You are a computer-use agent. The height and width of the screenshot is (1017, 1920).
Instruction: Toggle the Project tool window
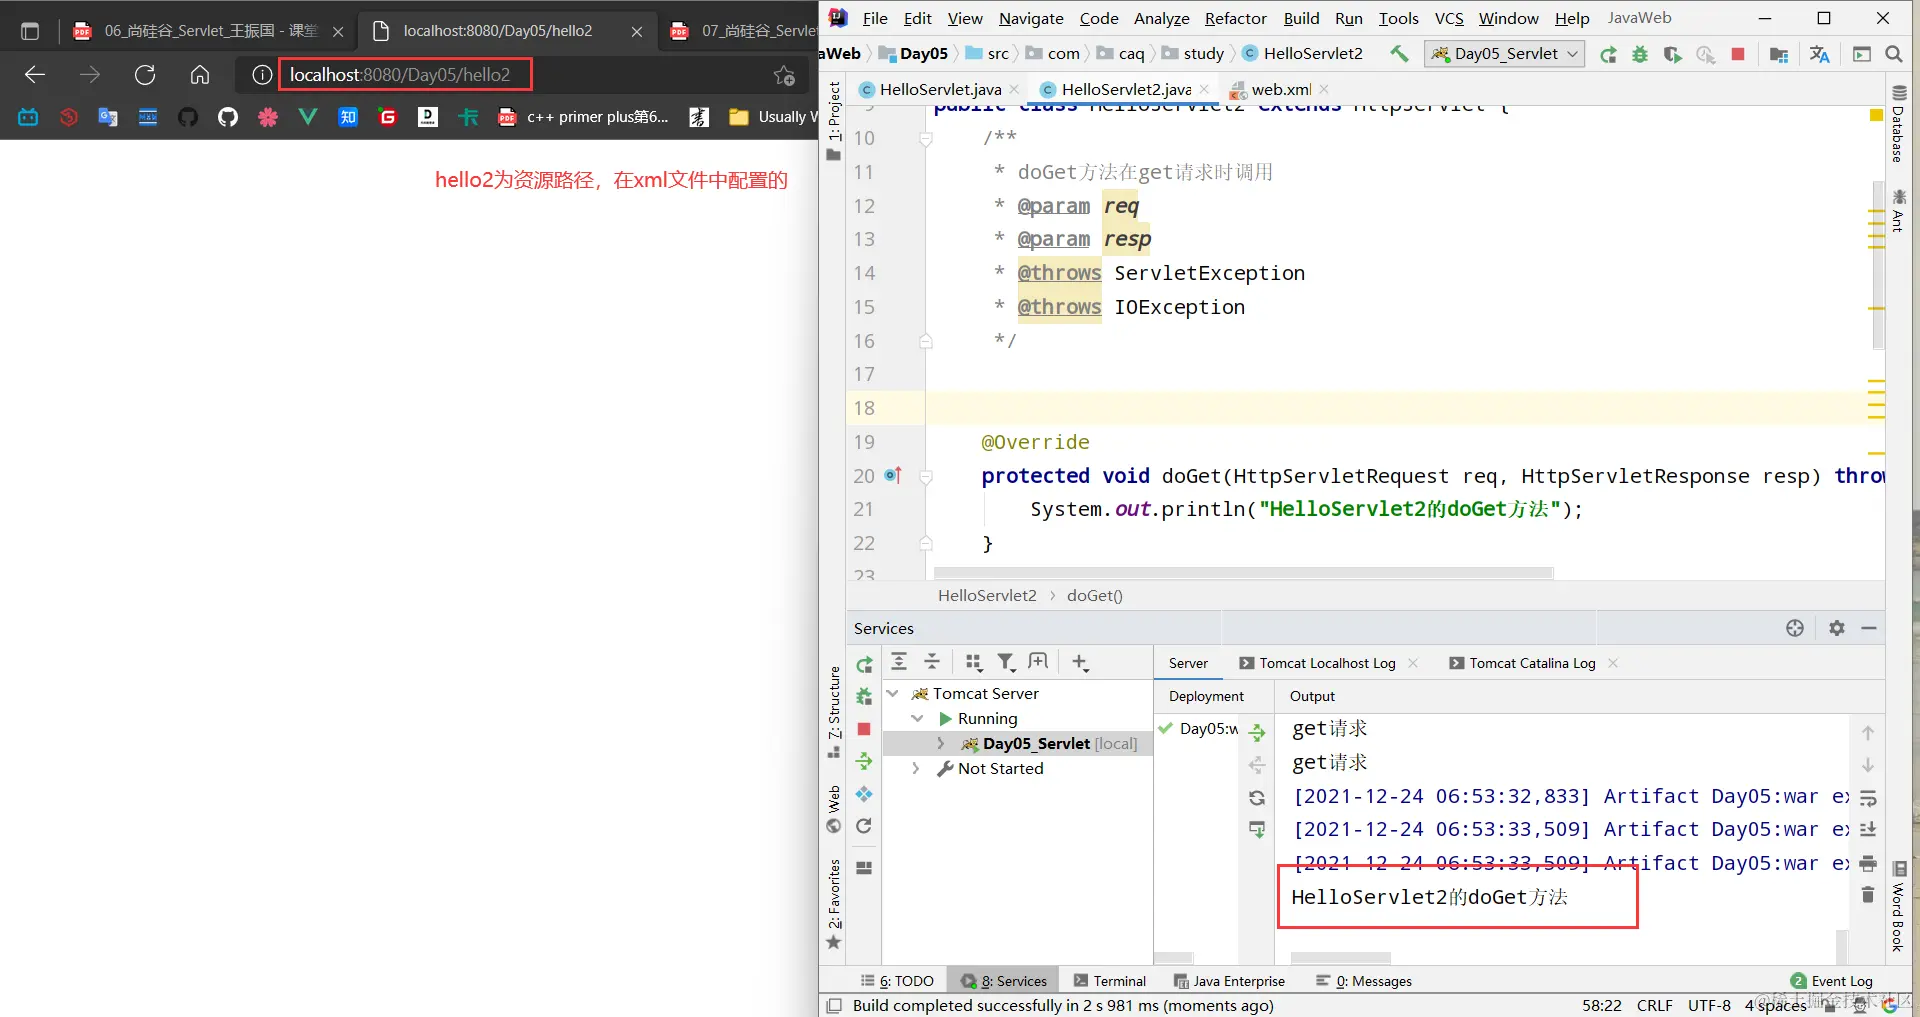coord(834,121)
